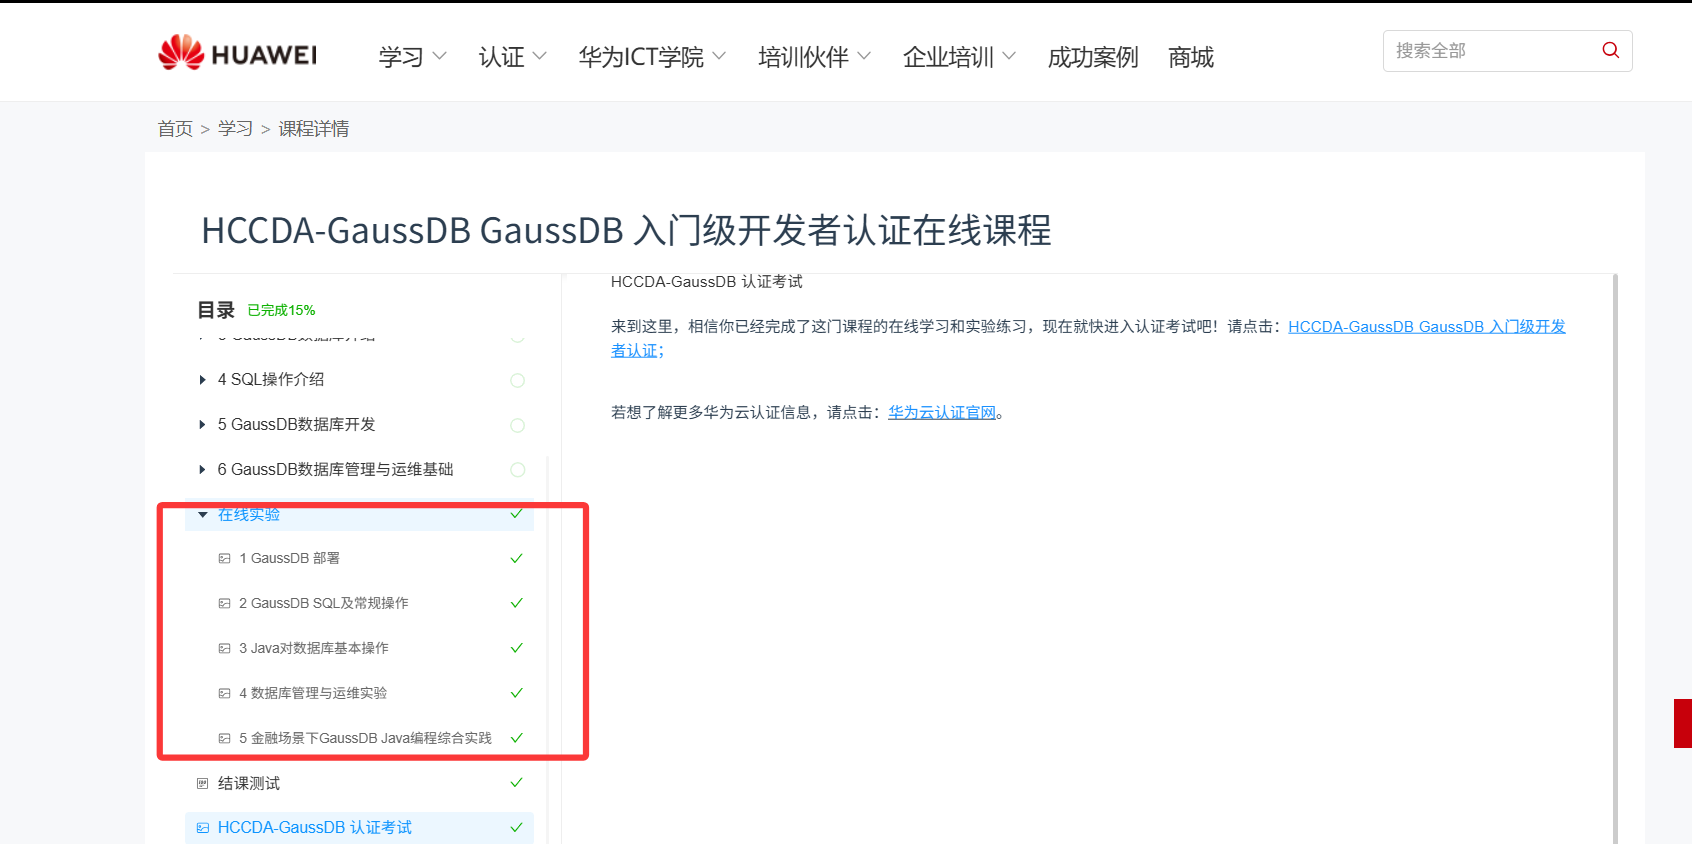This screenshot has height=844, width=1692.
Task: Click the checkmark for 5 金融场景下GaussDB Java编程
Action: (517, 738)
